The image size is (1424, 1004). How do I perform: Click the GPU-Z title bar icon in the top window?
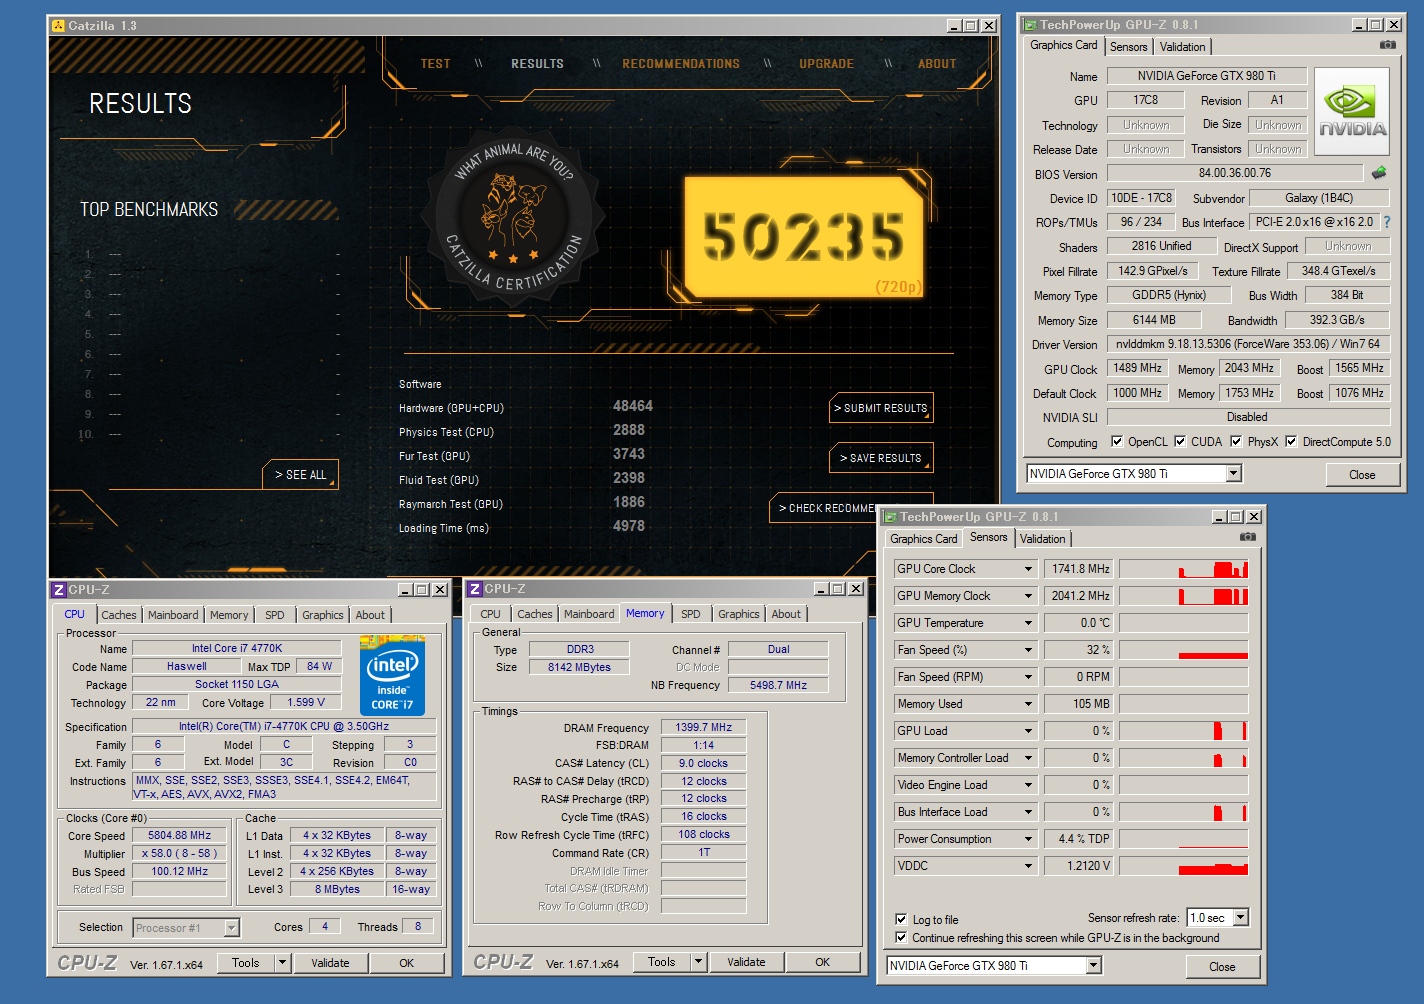coord(1030,25)
